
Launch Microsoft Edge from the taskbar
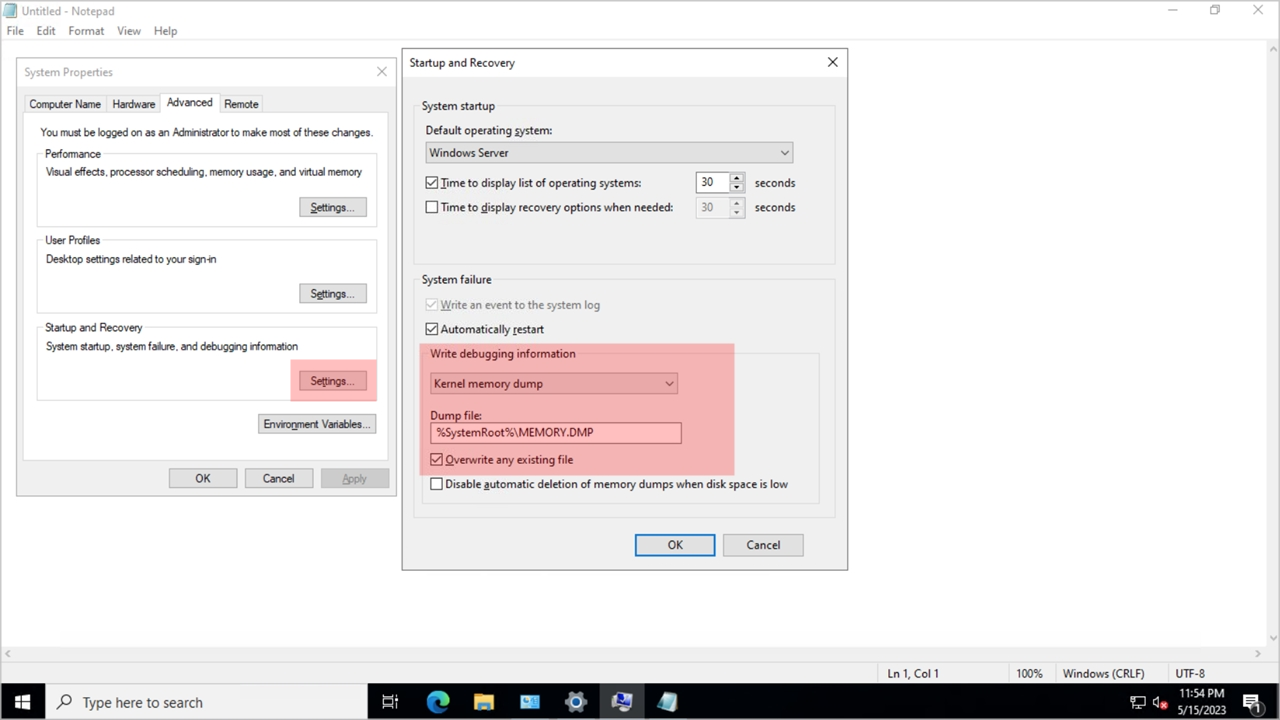pos(438,702)
